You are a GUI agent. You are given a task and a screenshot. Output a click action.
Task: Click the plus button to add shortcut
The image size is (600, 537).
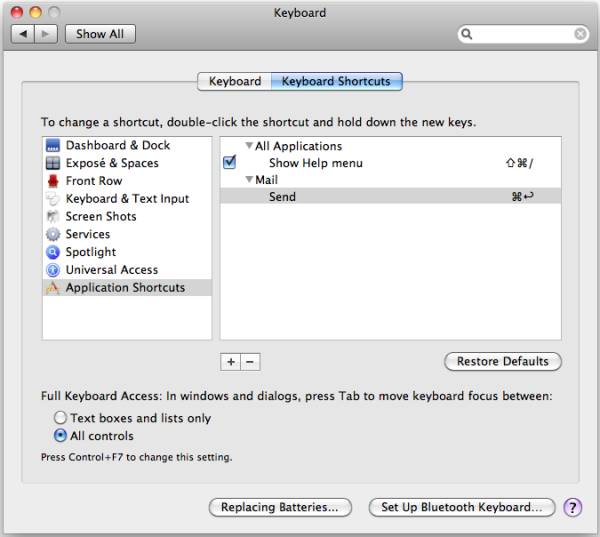[229, 361]
